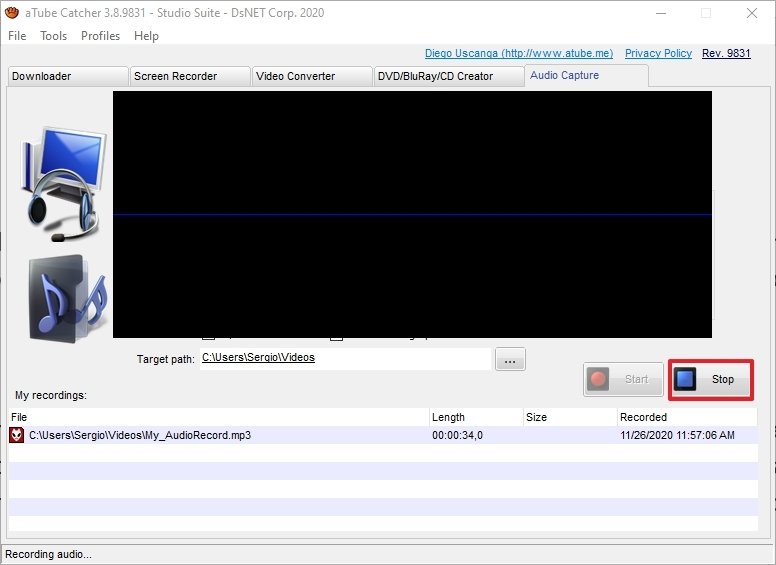Switch to the Video Converter tab
The height and width of the screenshot is (565, 776).
tap(312, 76)
